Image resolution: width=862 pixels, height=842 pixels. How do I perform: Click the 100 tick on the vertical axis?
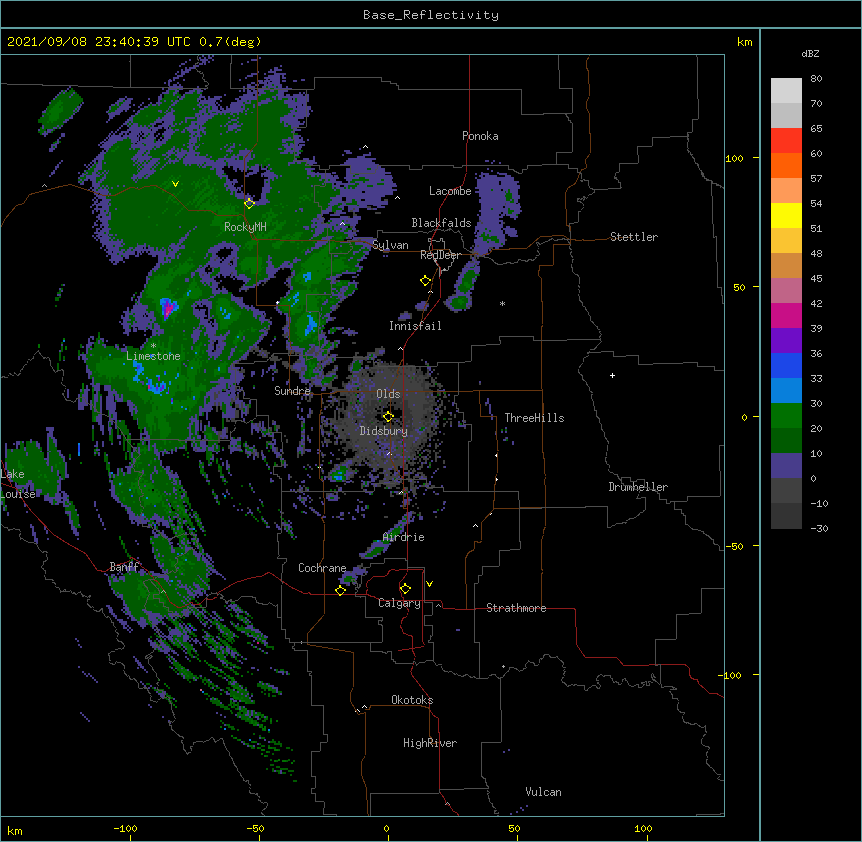coord(734,159)
